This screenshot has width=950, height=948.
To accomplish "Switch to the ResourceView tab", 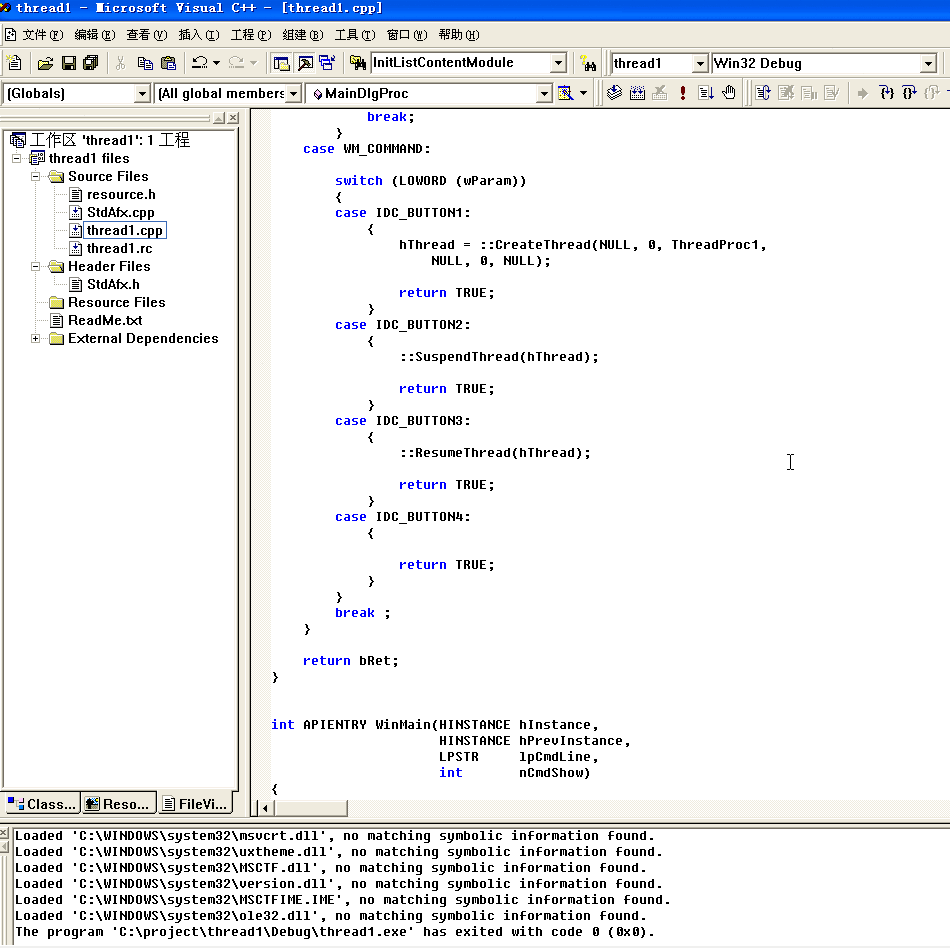I will click(118, 803).
